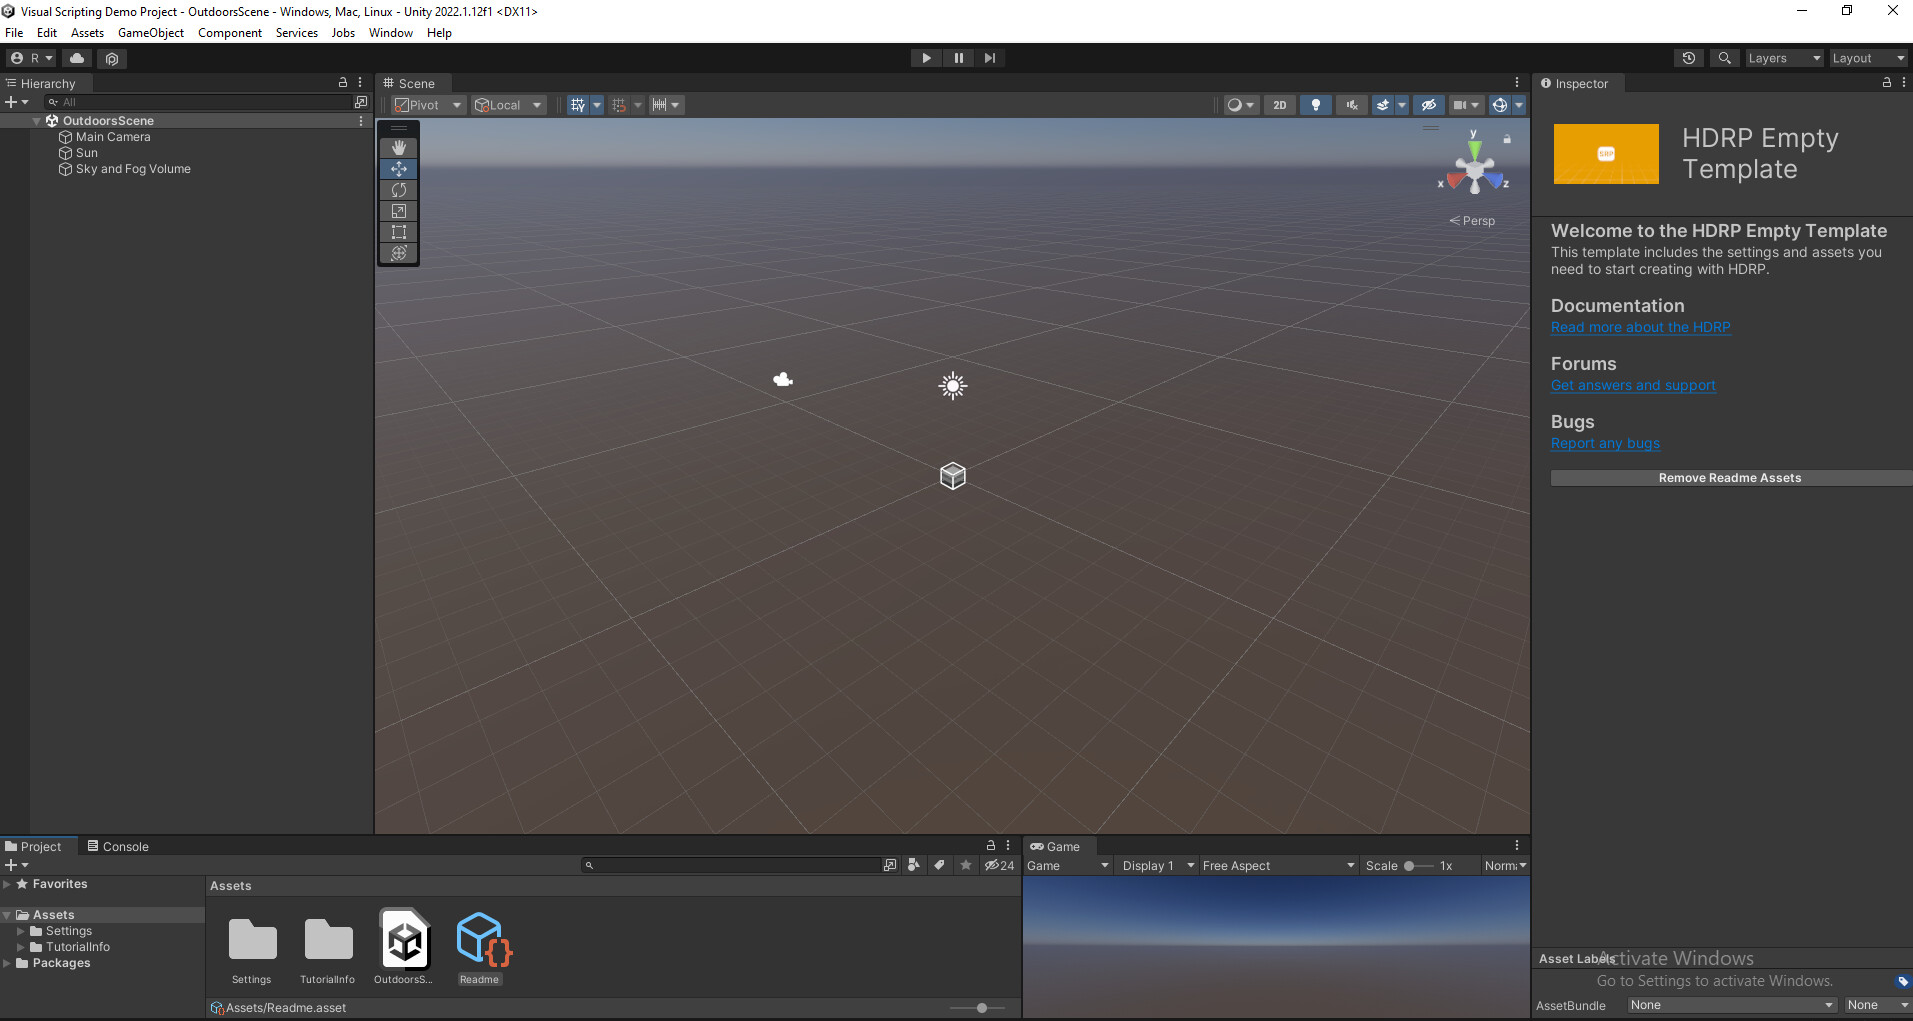Click the Project search-by-type icon
1913x1021 pixels.
[913, 865]
